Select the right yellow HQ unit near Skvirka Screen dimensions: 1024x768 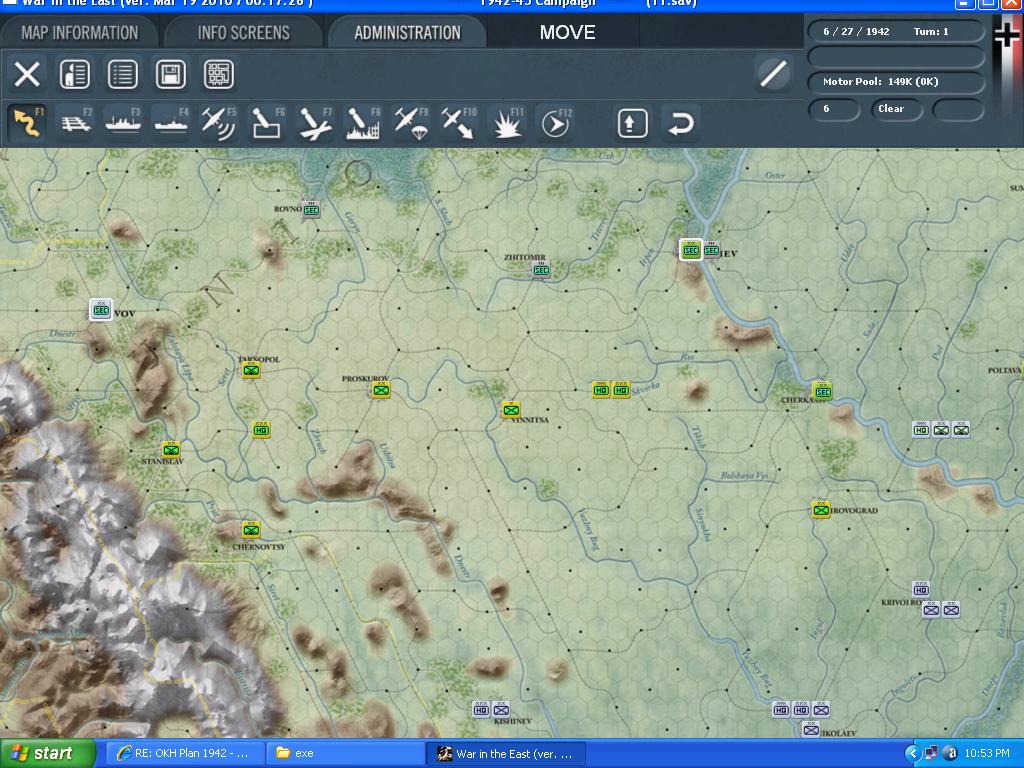pyautogui.click(x=621, y=391)
